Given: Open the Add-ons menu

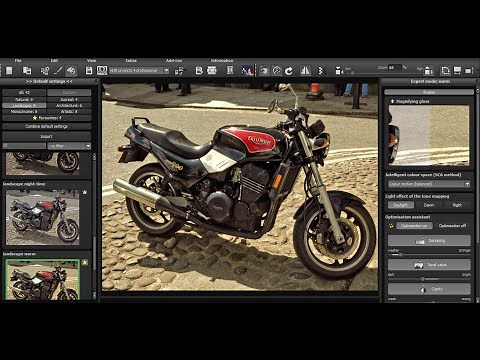Looking at the screenshot, I should [x=174, y=61].
